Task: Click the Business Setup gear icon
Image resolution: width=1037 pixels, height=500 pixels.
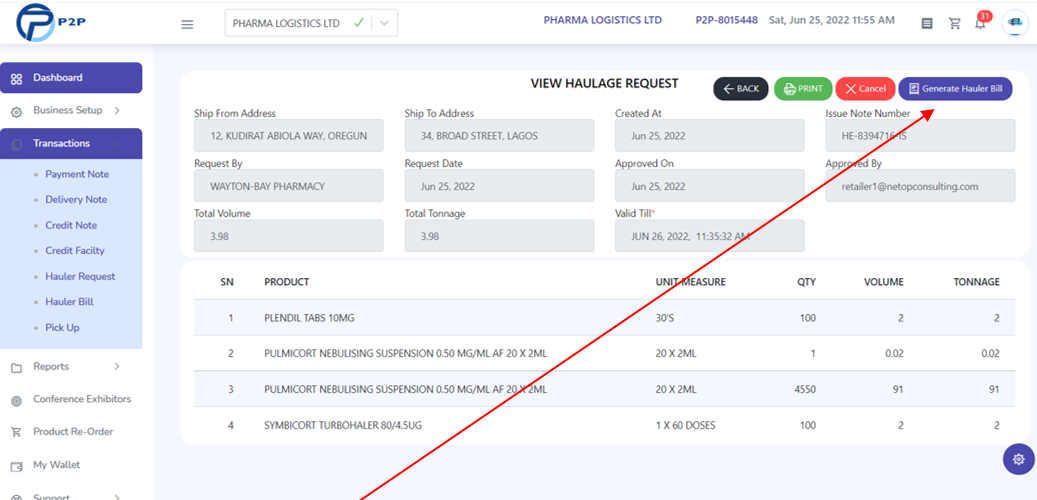Action: (17, 111)
